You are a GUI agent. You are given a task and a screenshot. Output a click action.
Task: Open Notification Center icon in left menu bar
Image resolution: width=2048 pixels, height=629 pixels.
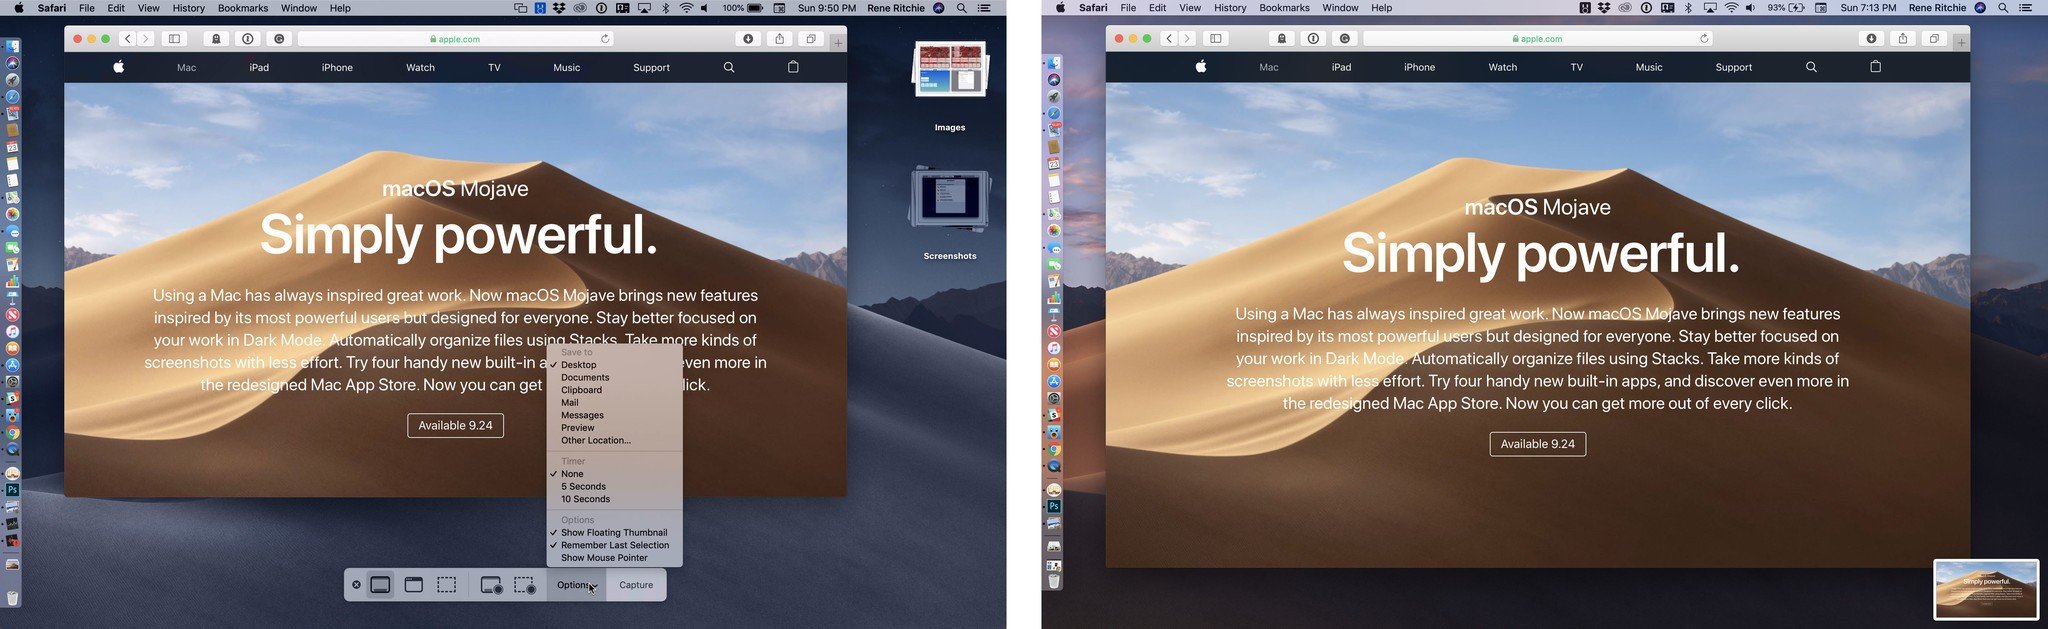(x=984, y=8)
